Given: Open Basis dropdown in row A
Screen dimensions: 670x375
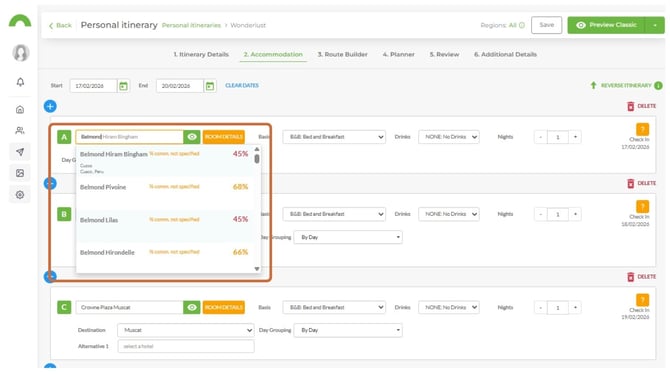Looking at the screenshot, I should [334, 137].
